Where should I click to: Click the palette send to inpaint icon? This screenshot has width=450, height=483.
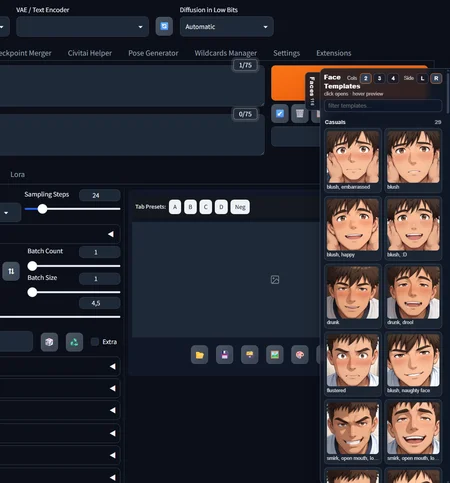(300, 355)
